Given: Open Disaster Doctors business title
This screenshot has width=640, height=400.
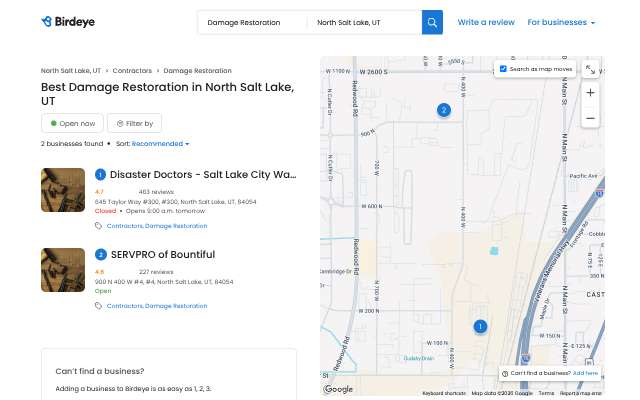Looking at the screenshot, I should [203, 175].
